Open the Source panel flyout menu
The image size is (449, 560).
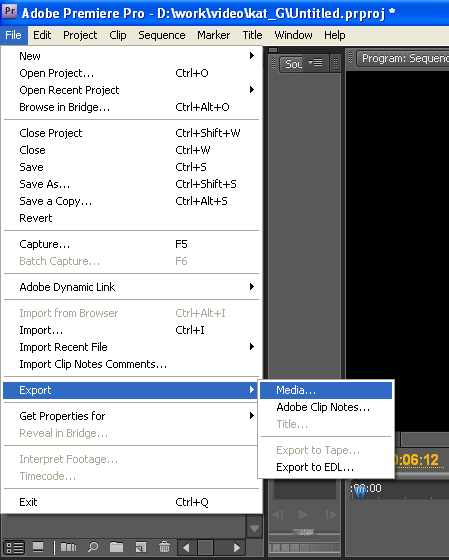click(315, 63)
